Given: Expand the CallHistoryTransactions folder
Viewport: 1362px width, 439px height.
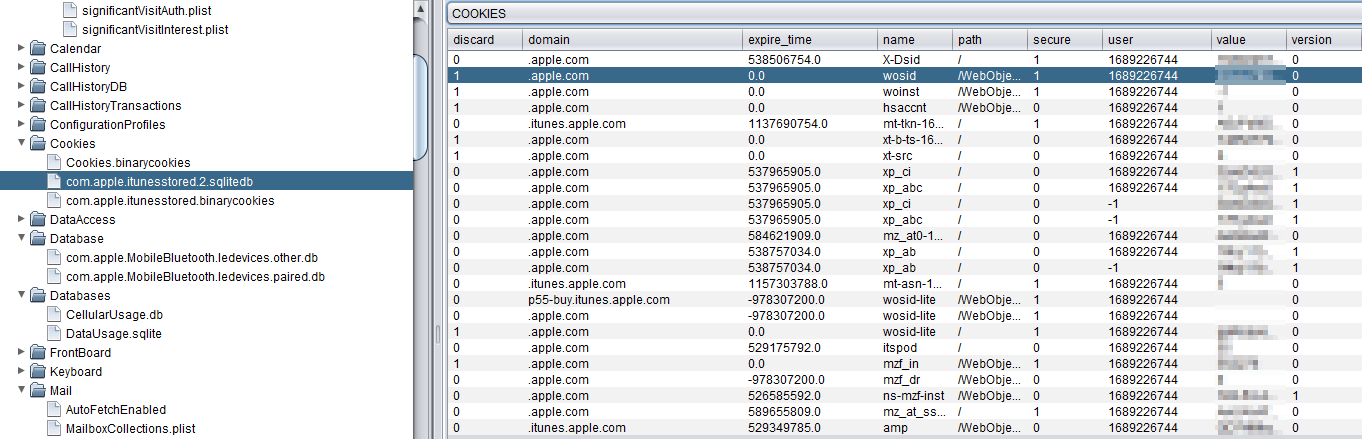Looking at the screenshot, I should tap(22, 105).
